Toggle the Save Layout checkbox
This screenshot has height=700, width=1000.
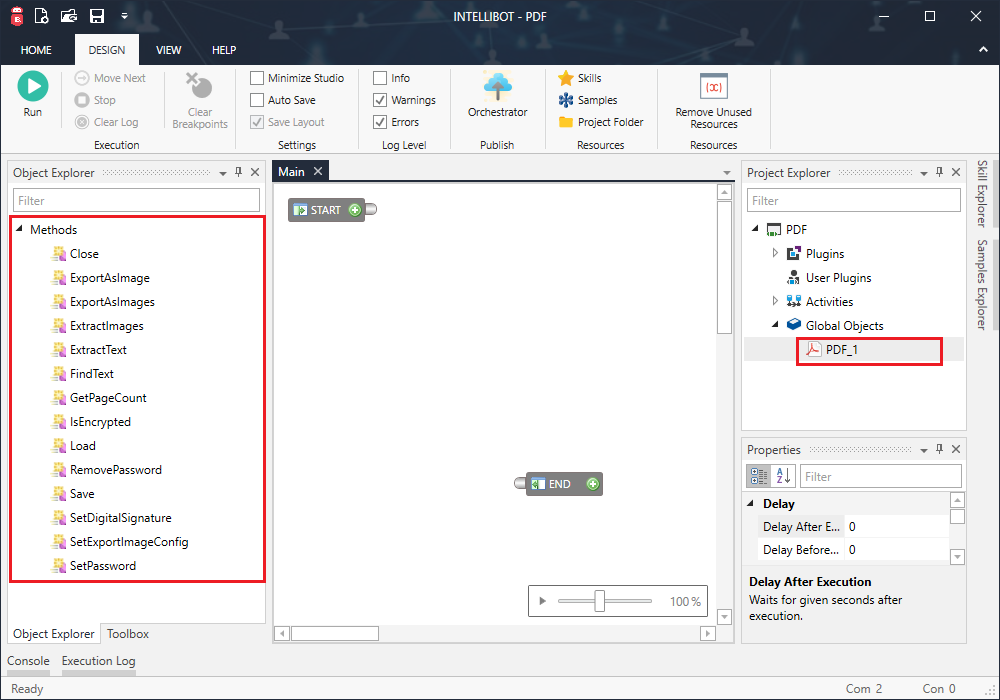pos(257,122)
